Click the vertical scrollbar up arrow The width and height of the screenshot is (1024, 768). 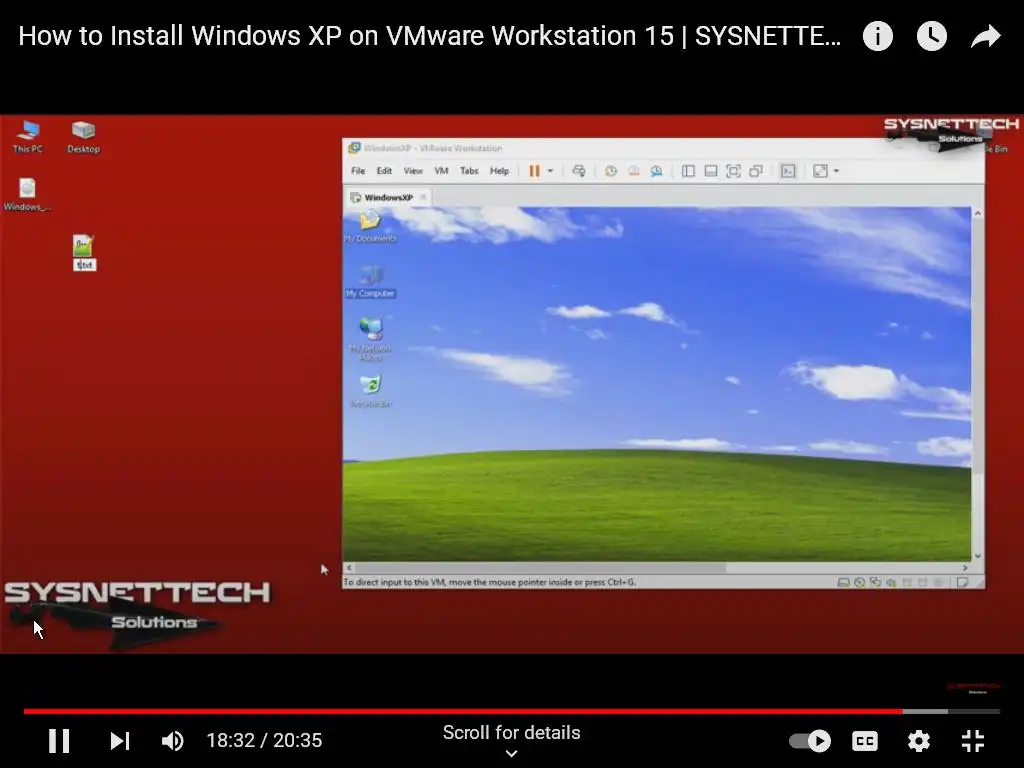click(x=978, y=214)
